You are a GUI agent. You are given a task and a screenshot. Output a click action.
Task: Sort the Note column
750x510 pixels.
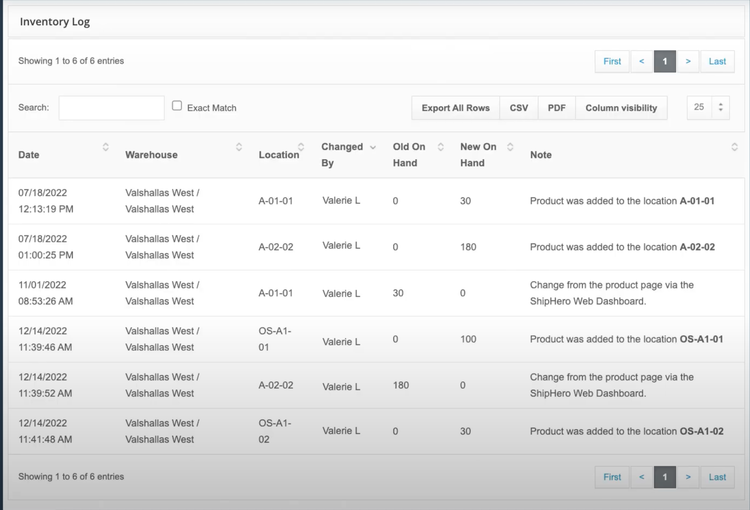click(734, 147)
